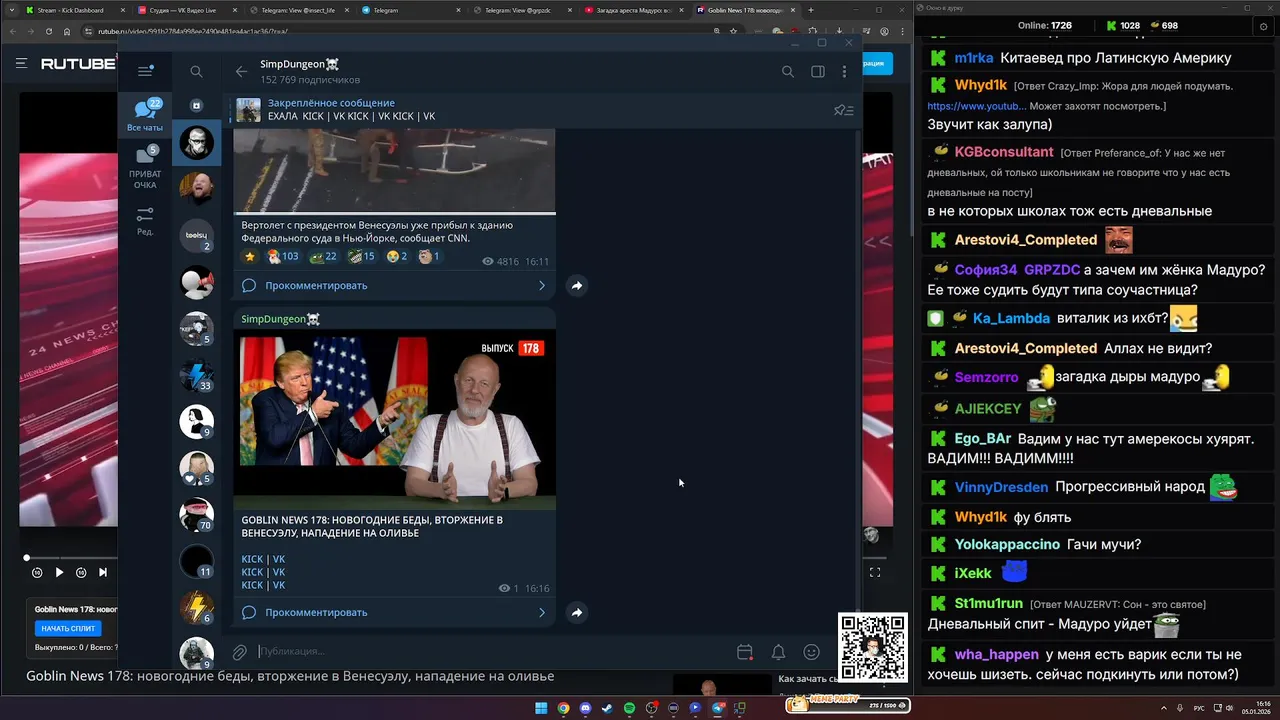The height and width of the screenshot is (720, 1280).
Task: Search inside the SimpDungeon channel
Action: click(x=788, y=71)
